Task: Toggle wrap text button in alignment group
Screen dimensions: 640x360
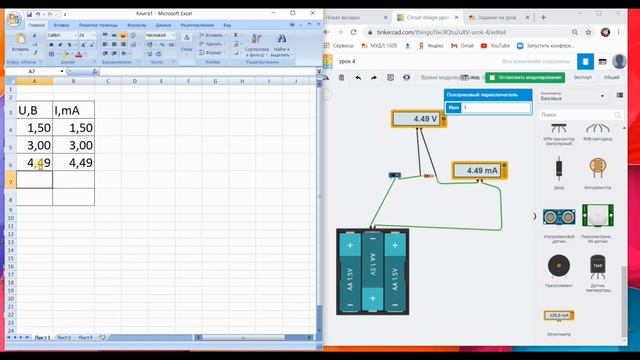Action: tap(133, 36)
